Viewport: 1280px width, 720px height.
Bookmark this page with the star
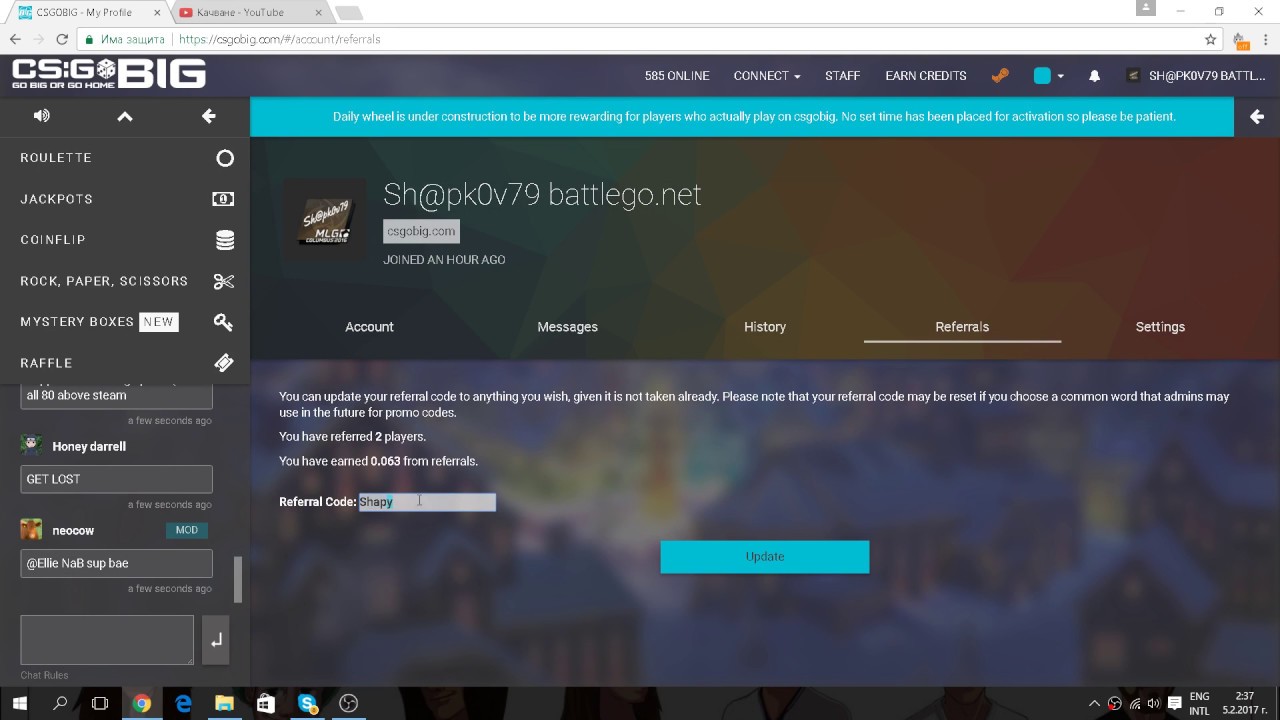click(1210, 40)
